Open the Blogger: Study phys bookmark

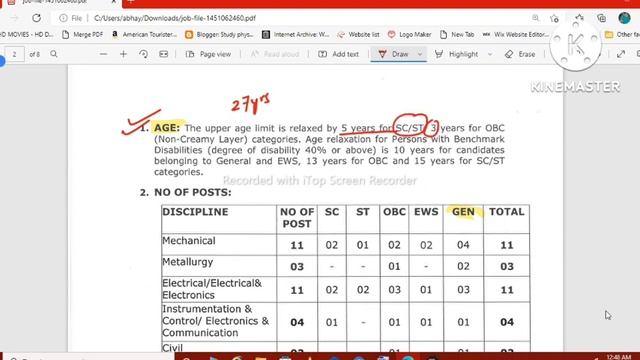point(219,35)
